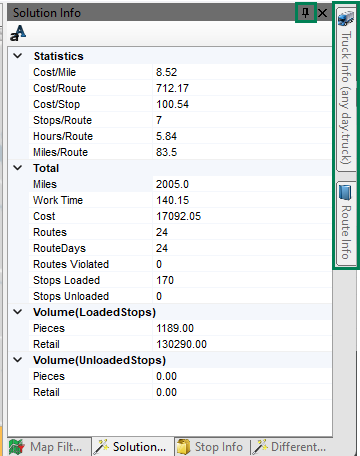Screen dimensions: 360x456
Task: Click the Stops Loaded value 170
Action: pyautogui.click(x=165, y=280)
